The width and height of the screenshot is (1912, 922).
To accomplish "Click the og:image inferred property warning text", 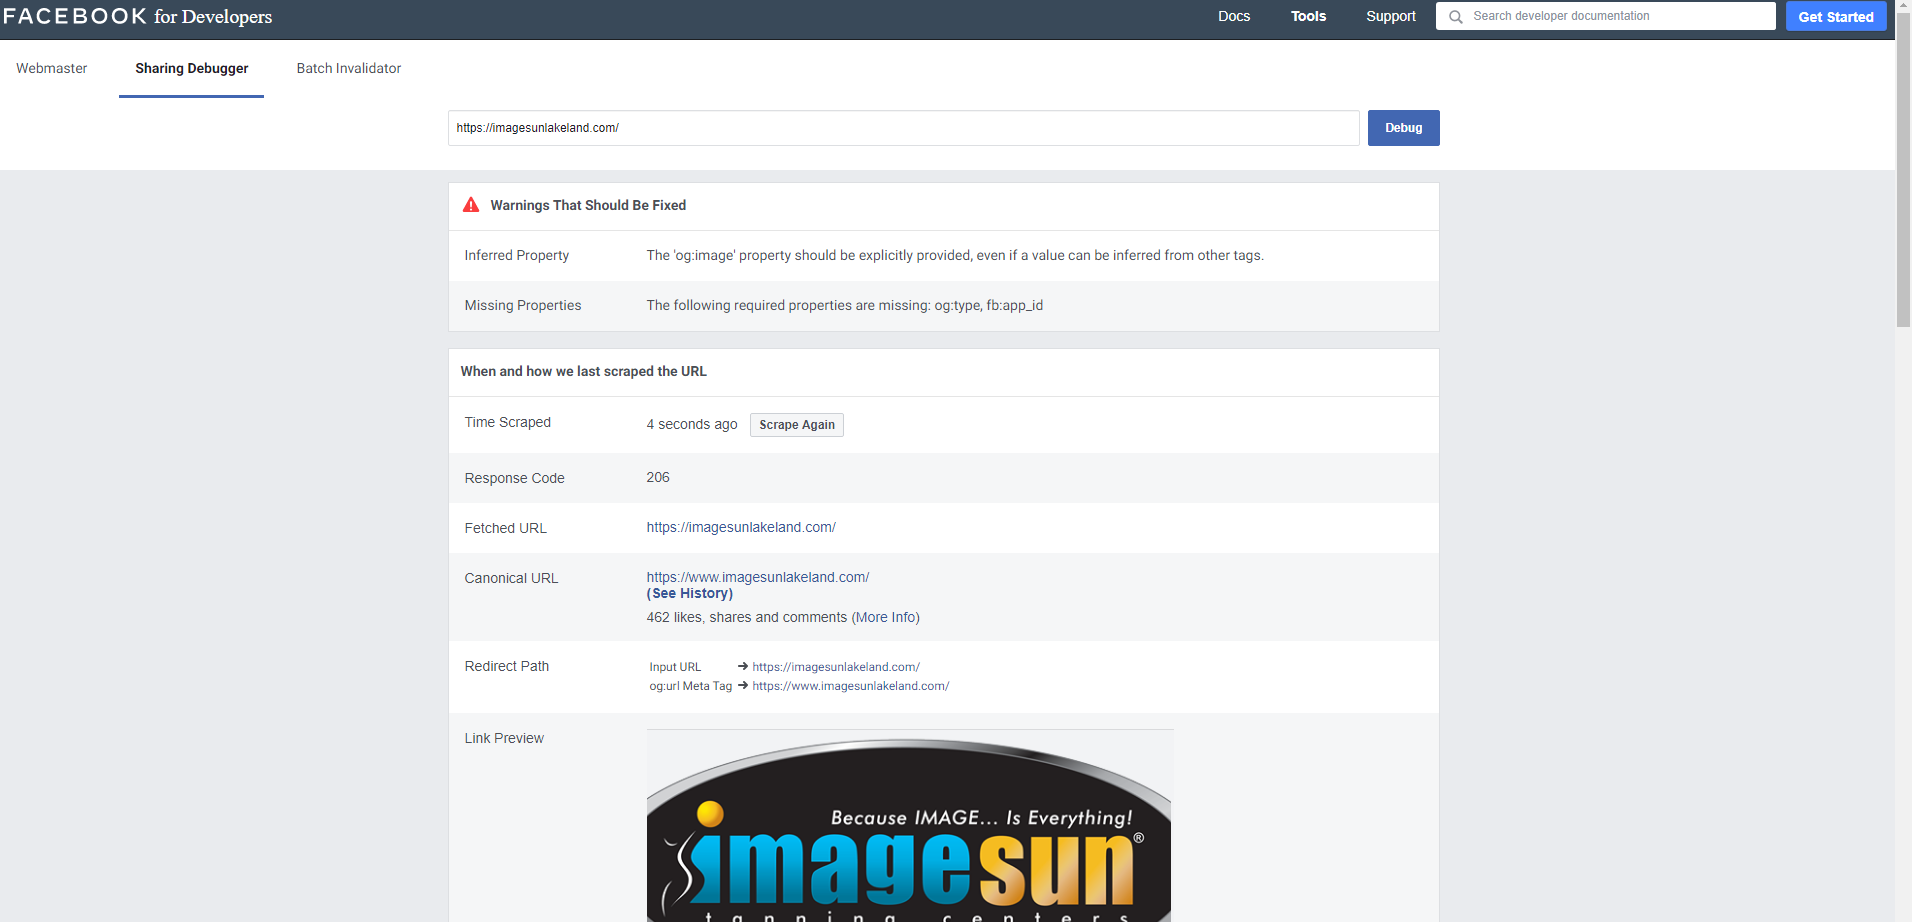I will [955, 255].
